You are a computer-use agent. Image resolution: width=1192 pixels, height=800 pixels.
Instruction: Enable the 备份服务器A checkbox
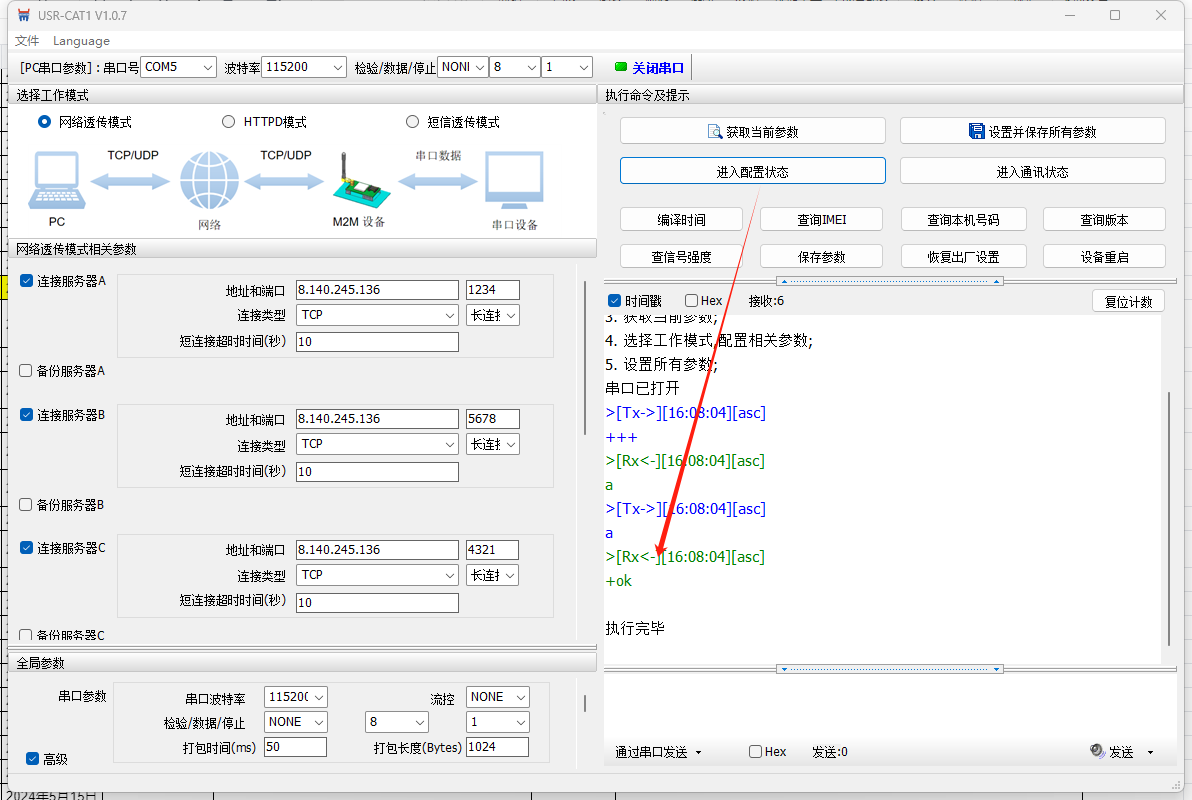(x=26, y=371)
